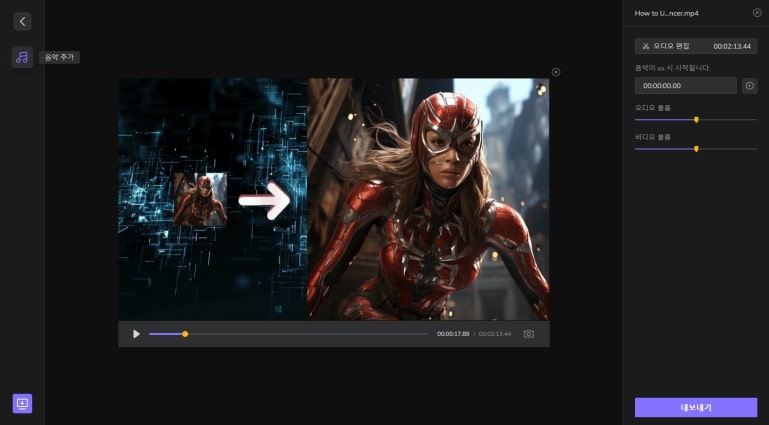Image resolution: width=769 pixels, height=425 pixels.
Task: Click the music start time input field
Action: (x=686, y=85)
